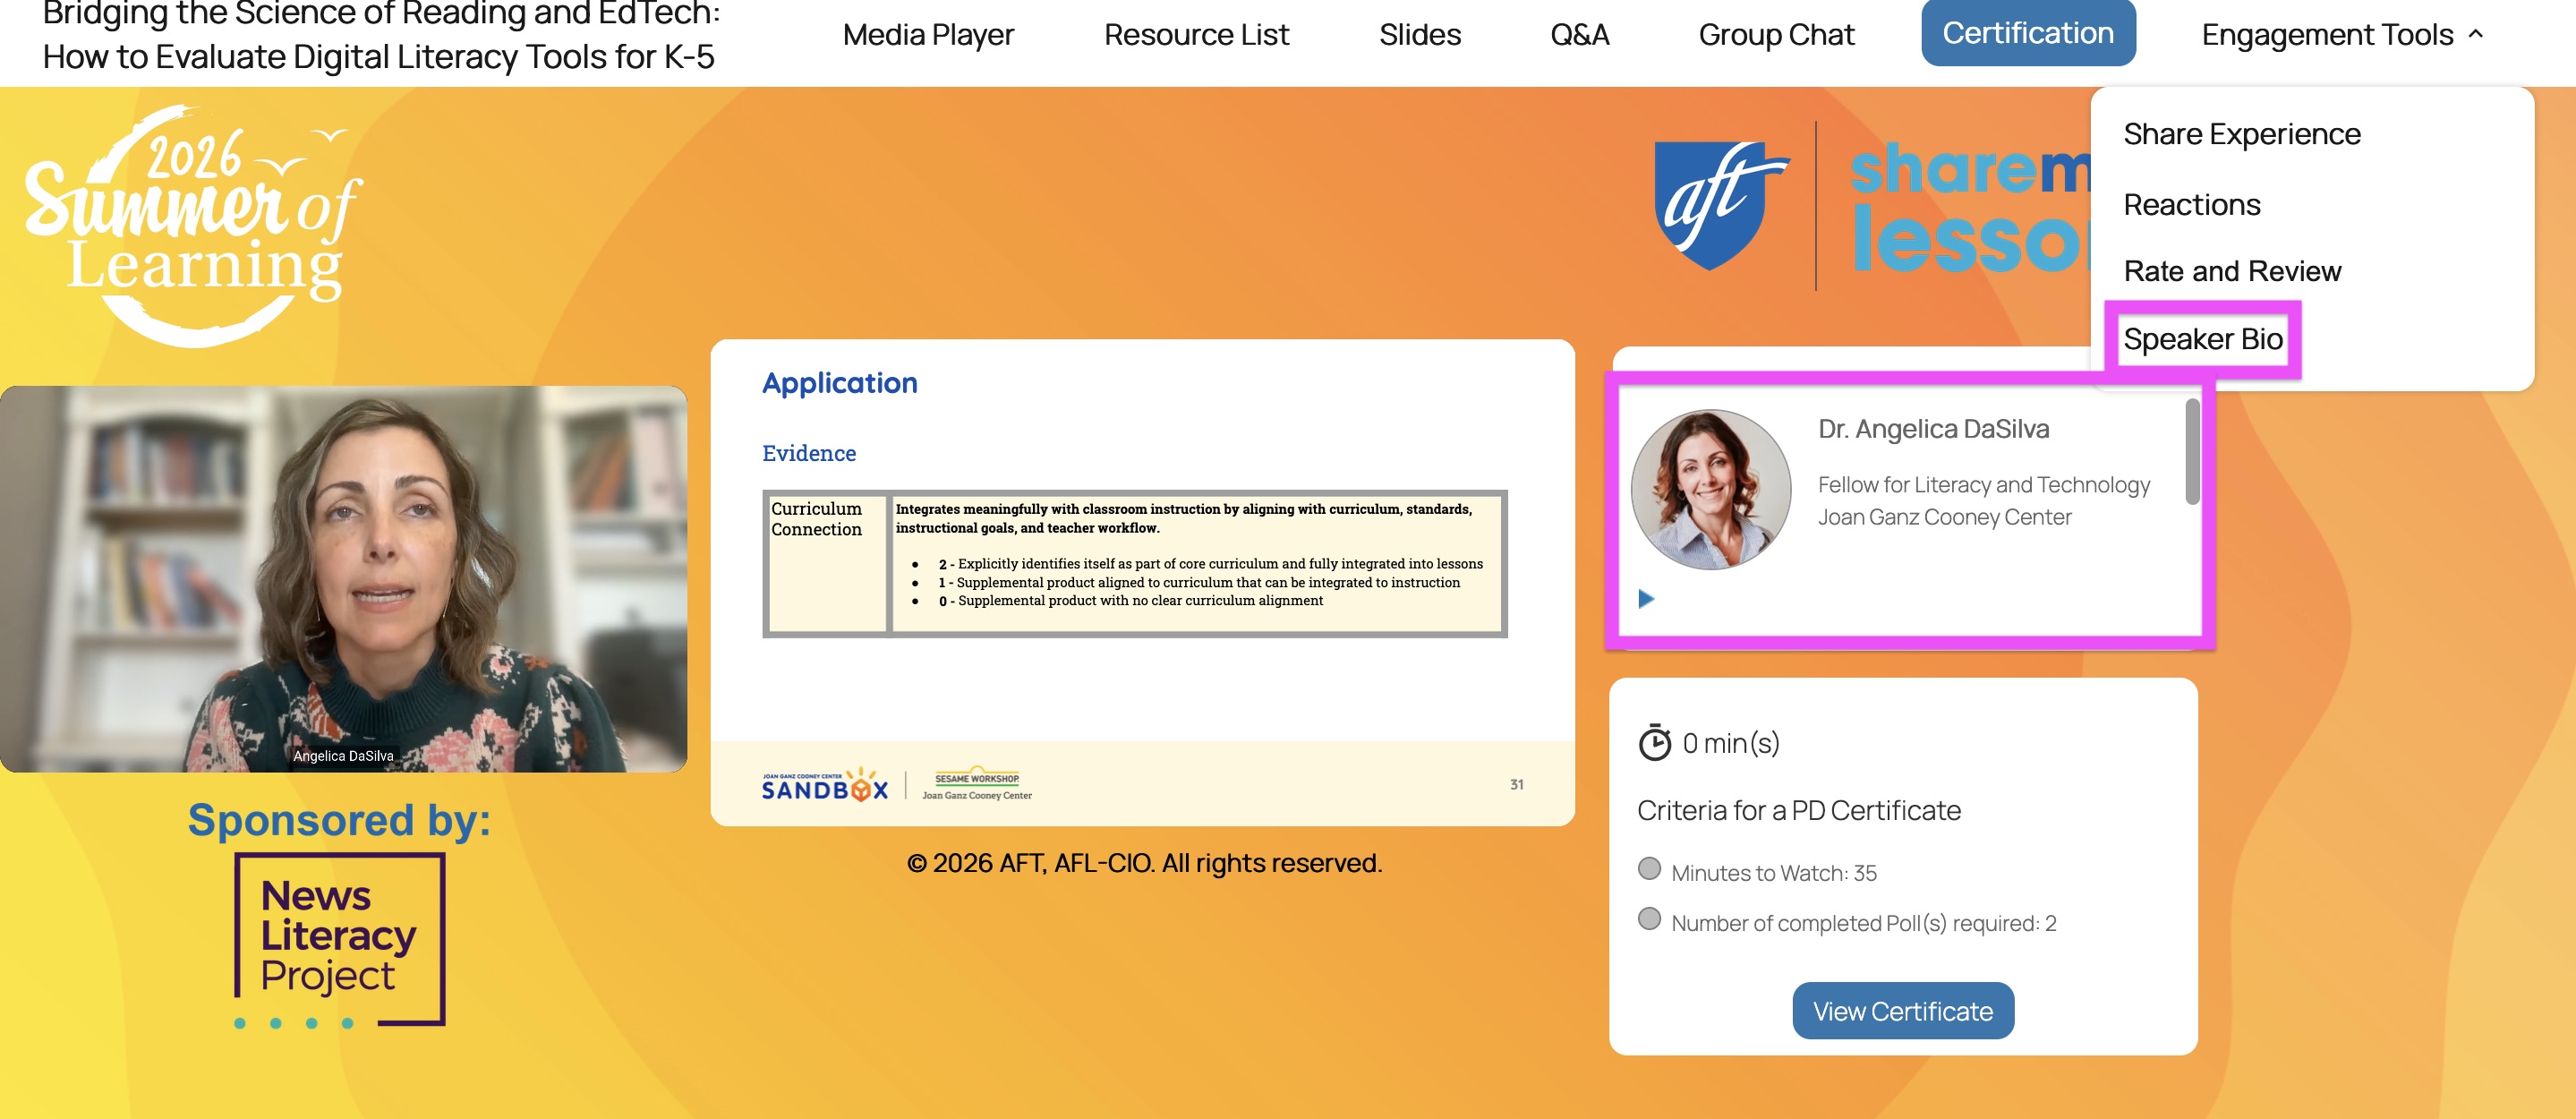The width and height of the screenshot is (2576, 1119).
Task: Open the Media Player tab
Action: (x=928, y=35)
